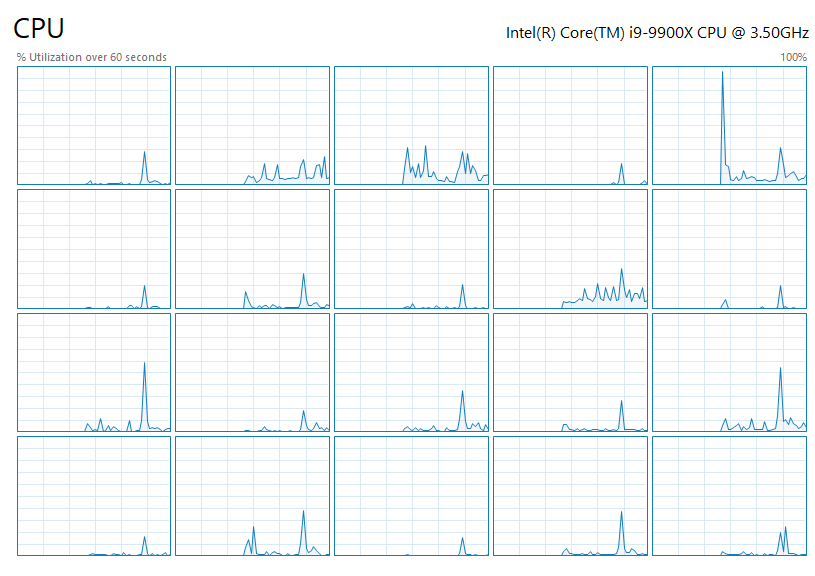The height and width of the screenshot is (576, 815).
Task: Select core graph in third row, third column
Action: (412, 373)
